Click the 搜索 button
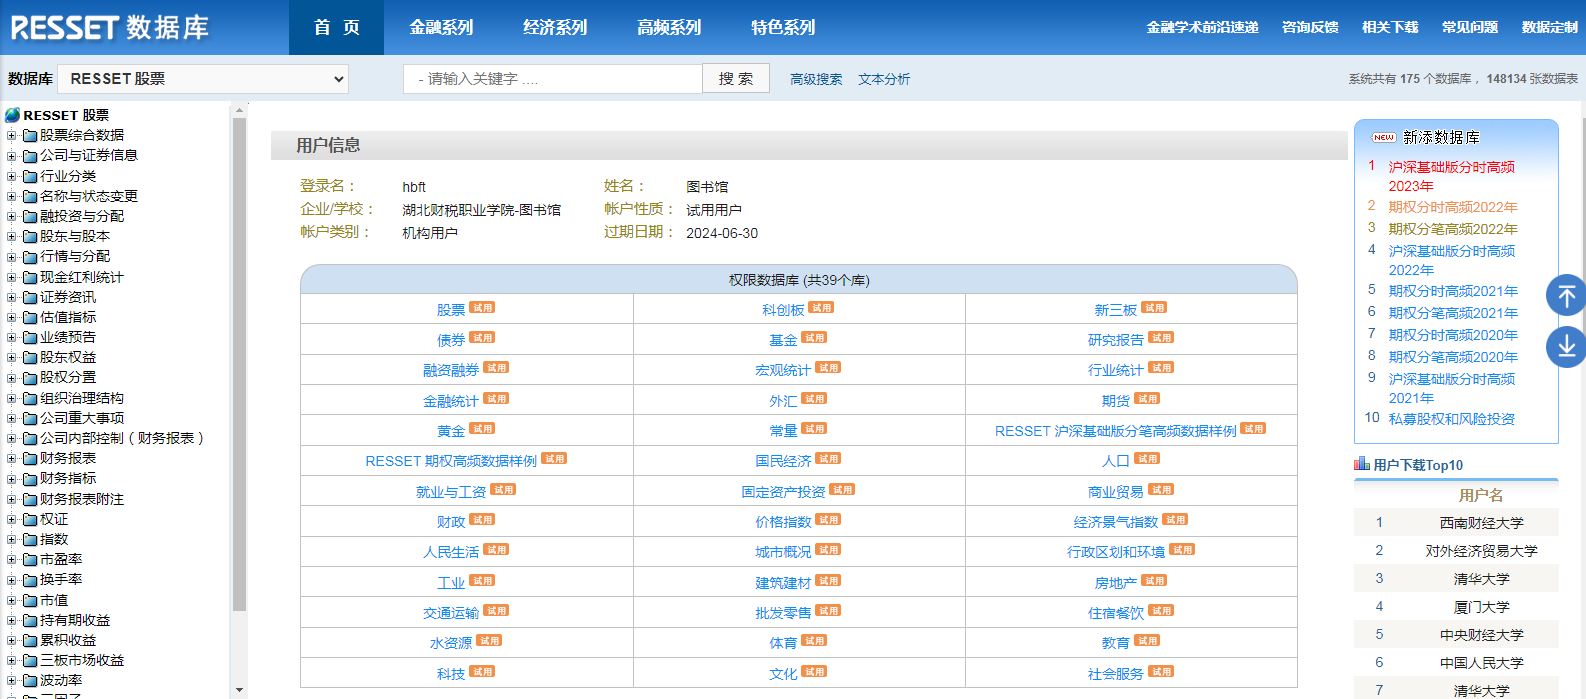1586x699 pixels. (x=736, y=78)
